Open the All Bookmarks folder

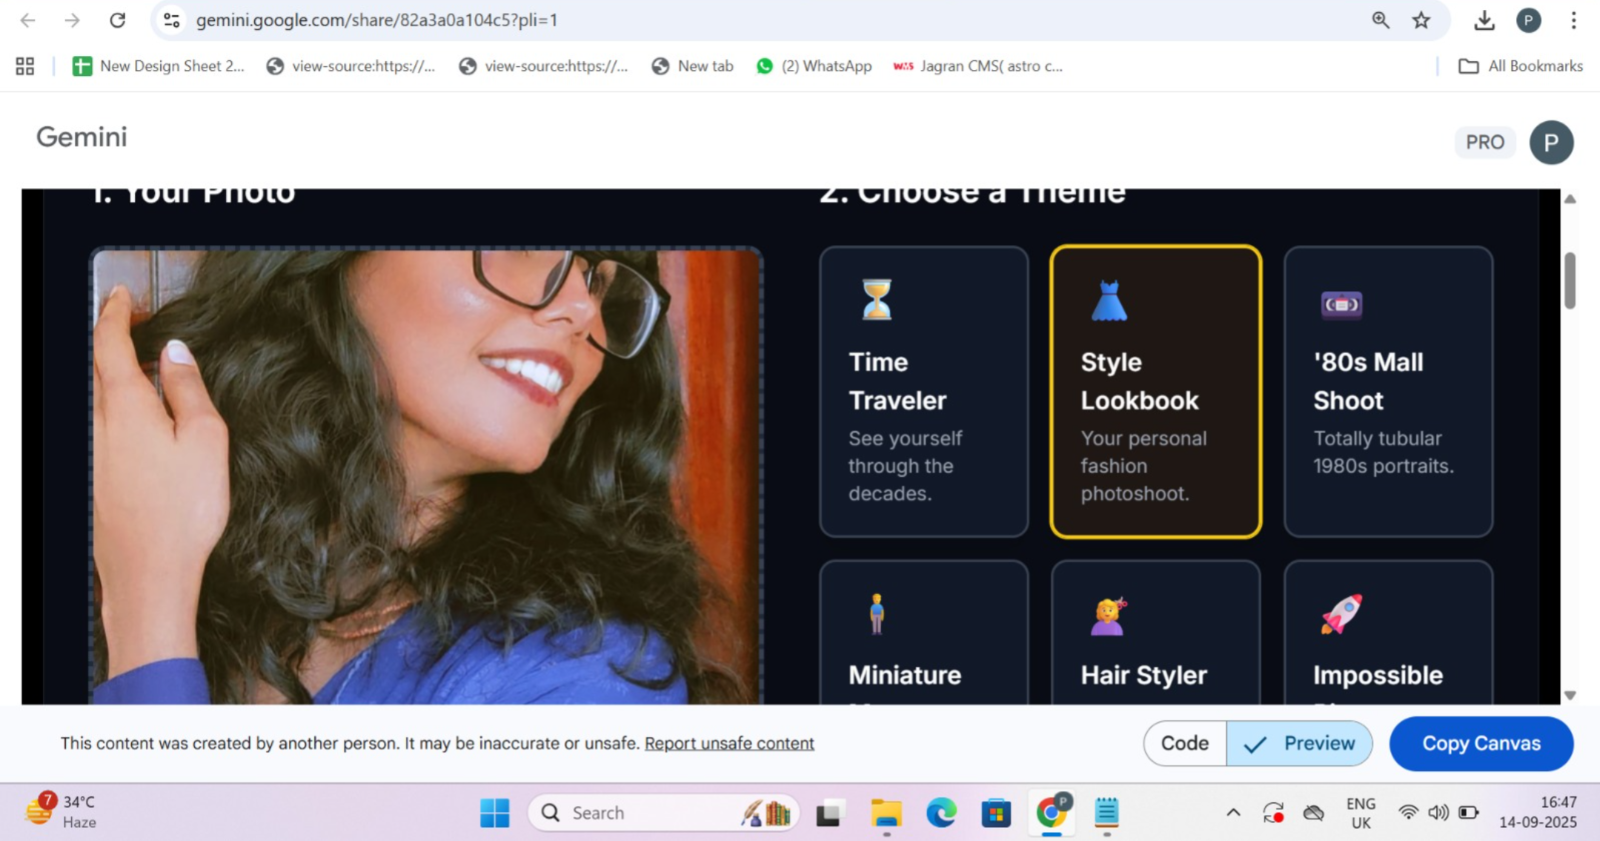click(1521, 66)
